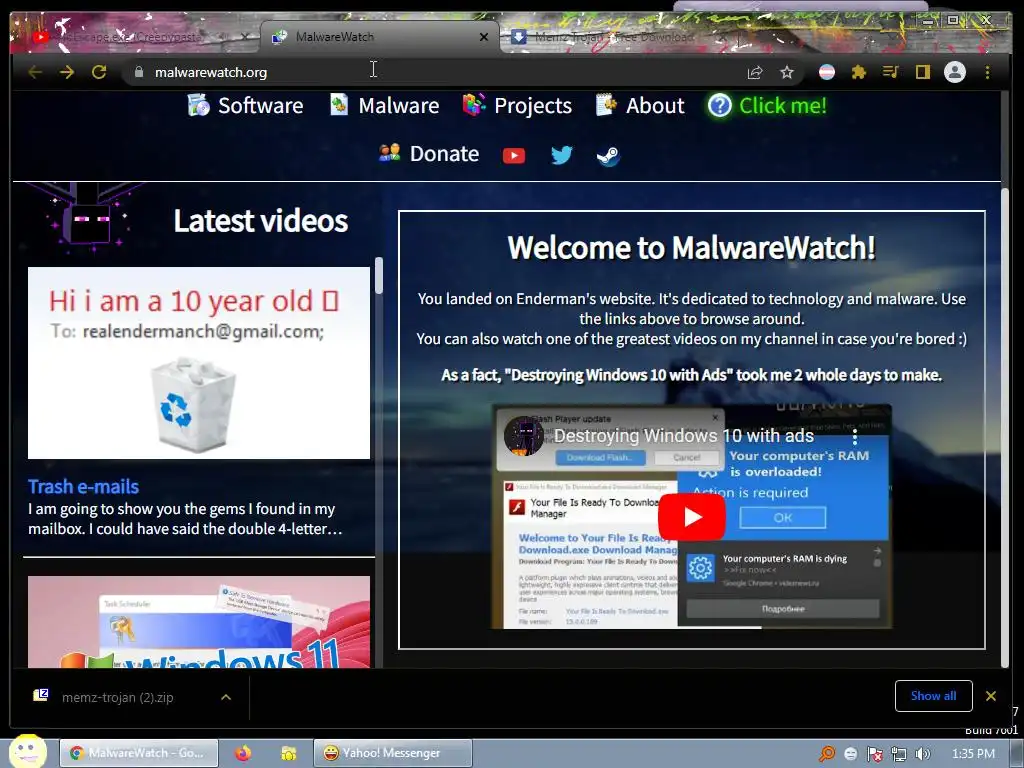Share this page icon in address bar
1024x768 pixels.
(x=755, y=72)
